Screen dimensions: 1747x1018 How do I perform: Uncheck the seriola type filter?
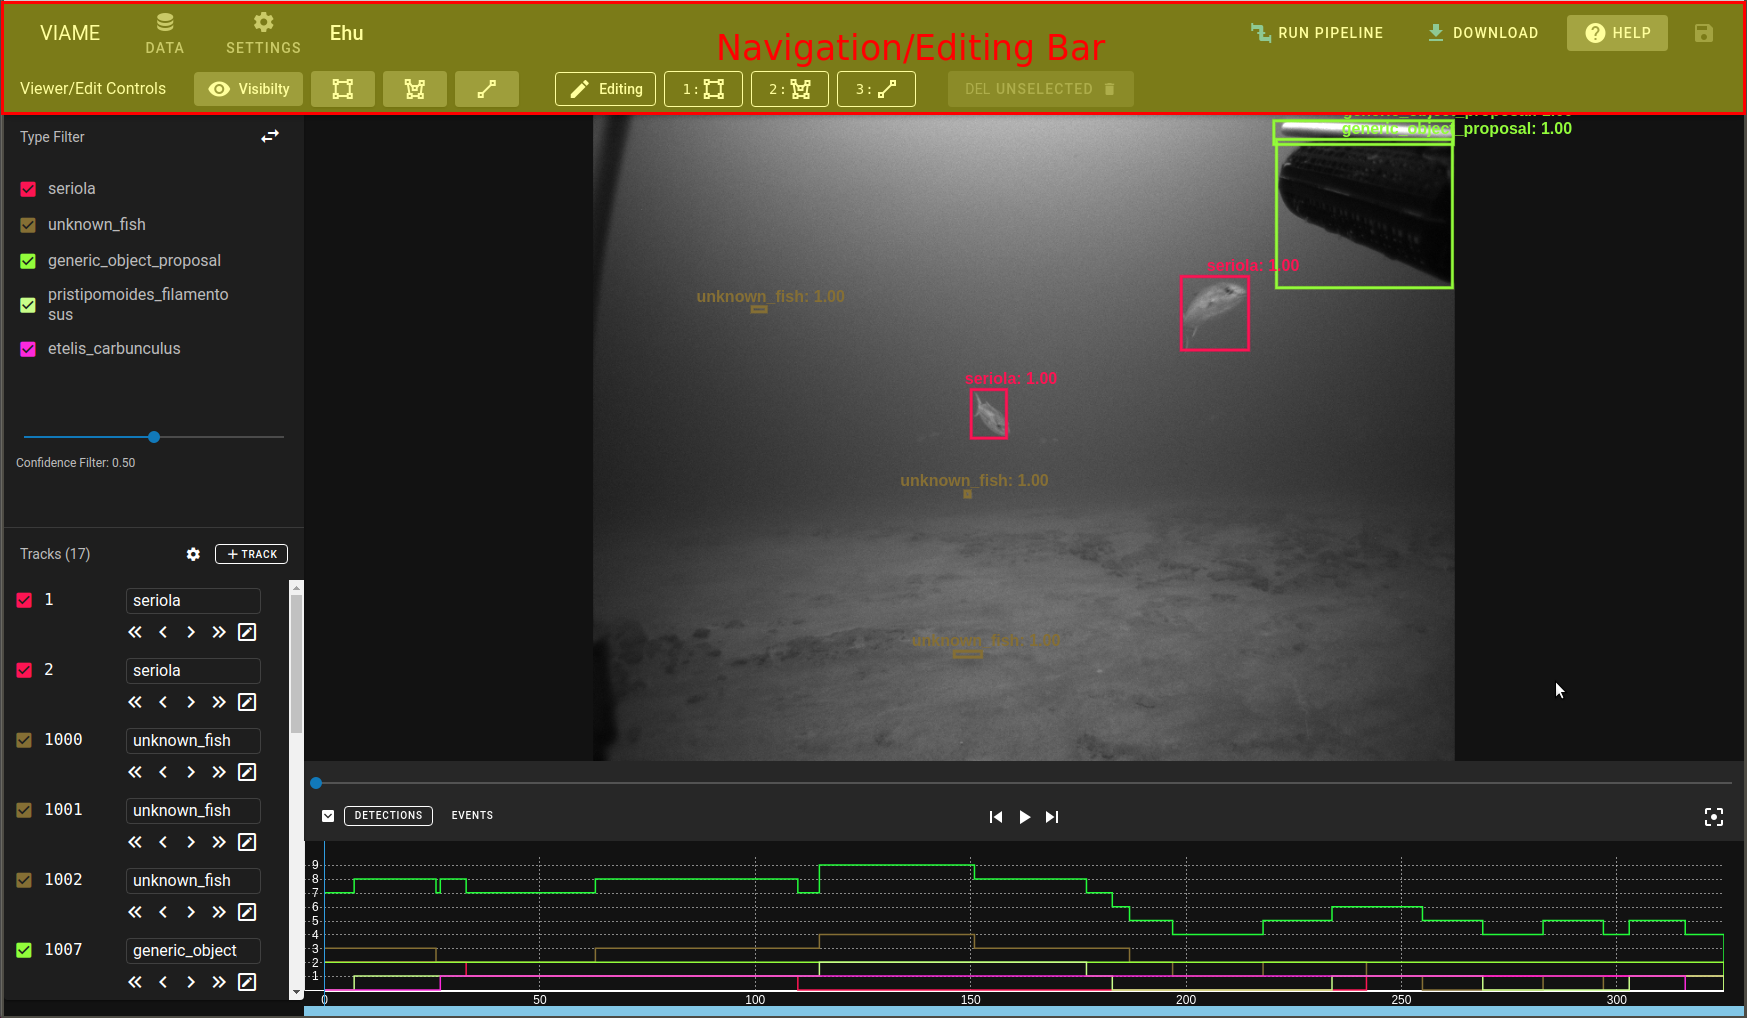(28, 189)
